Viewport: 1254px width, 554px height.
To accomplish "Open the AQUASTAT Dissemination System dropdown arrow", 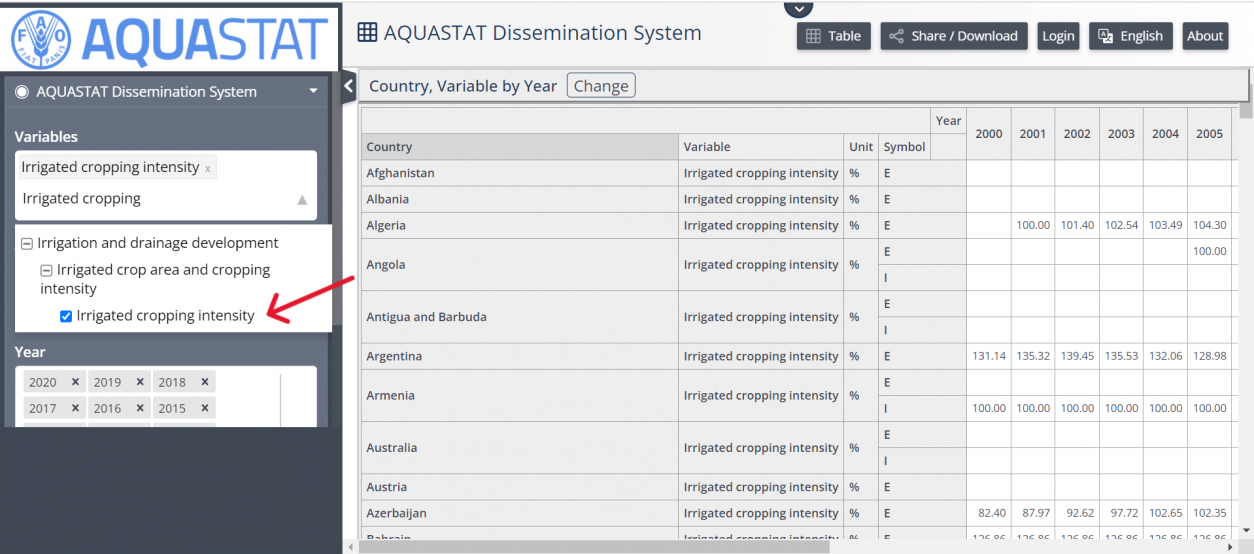I will click(313, 92).
